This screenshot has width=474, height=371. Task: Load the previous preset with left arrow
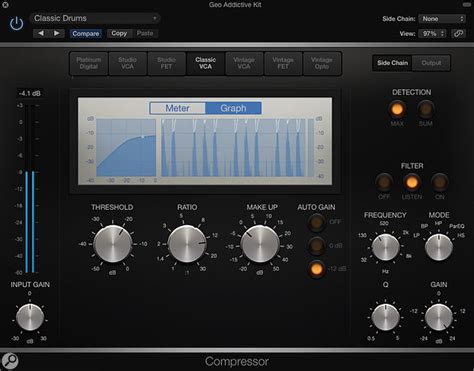(x=41, y=33)
